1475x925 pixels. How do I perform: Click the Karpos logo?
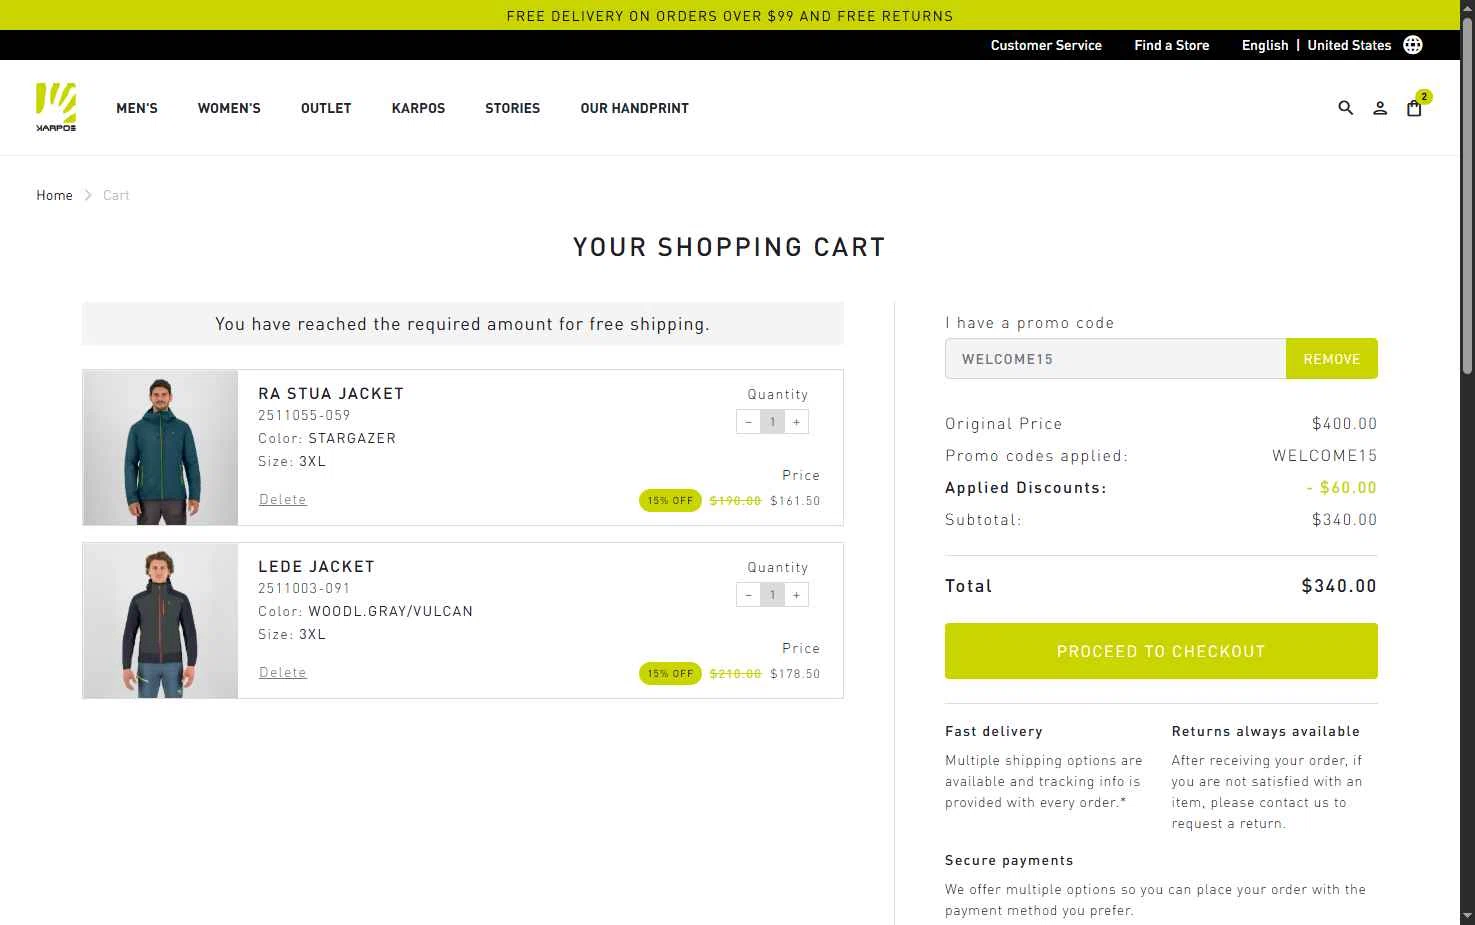(x=56, y=107)
